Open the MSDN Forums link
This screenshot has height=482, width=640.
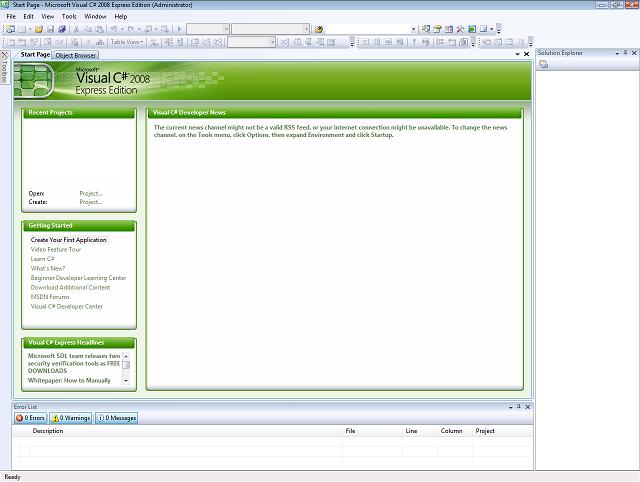50,297
